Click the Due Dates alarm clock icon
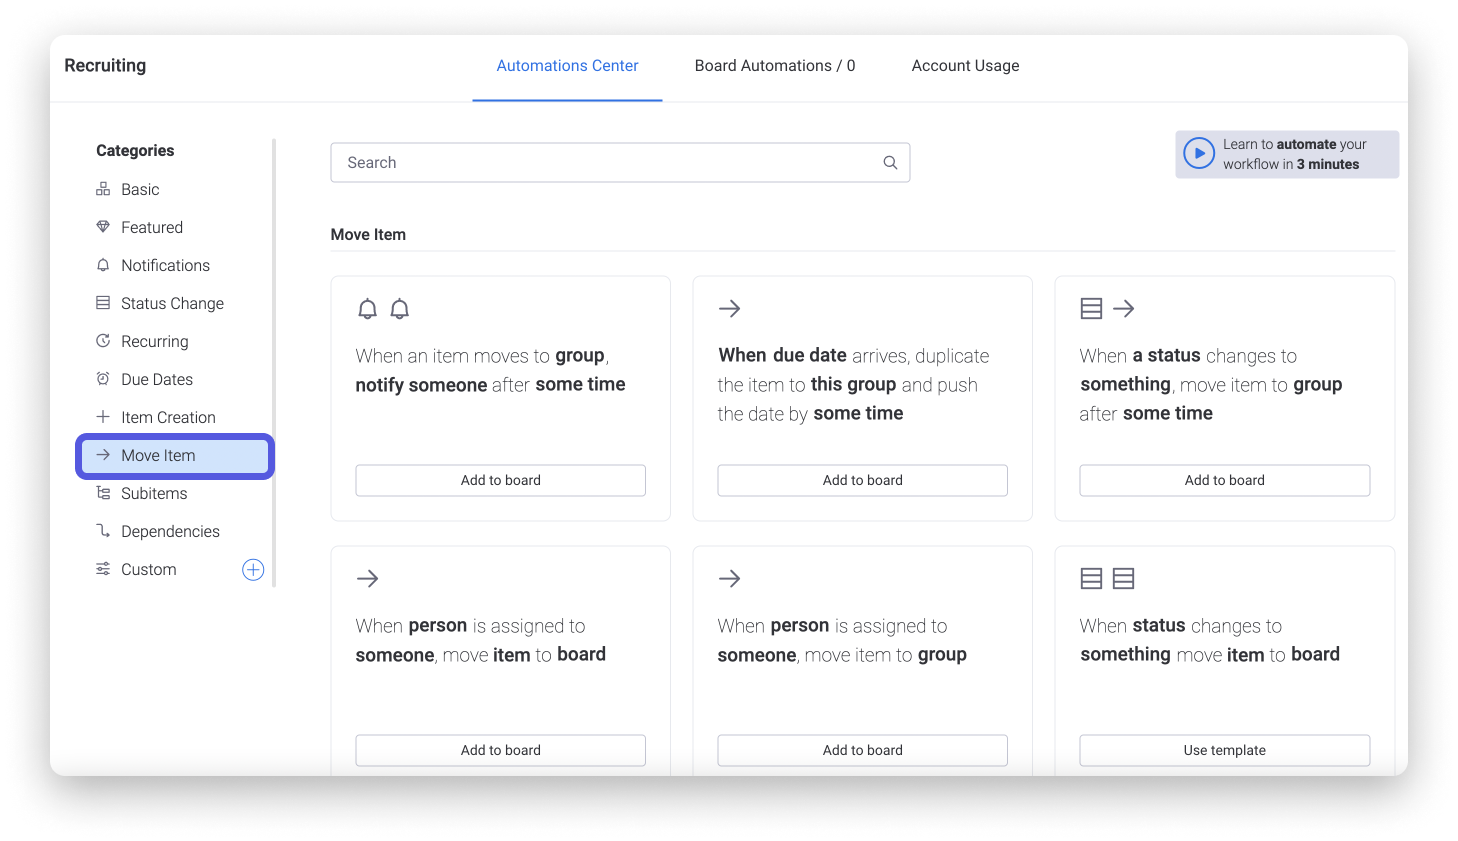This screenshot has height=841, width=1458. tap(103, 379)
